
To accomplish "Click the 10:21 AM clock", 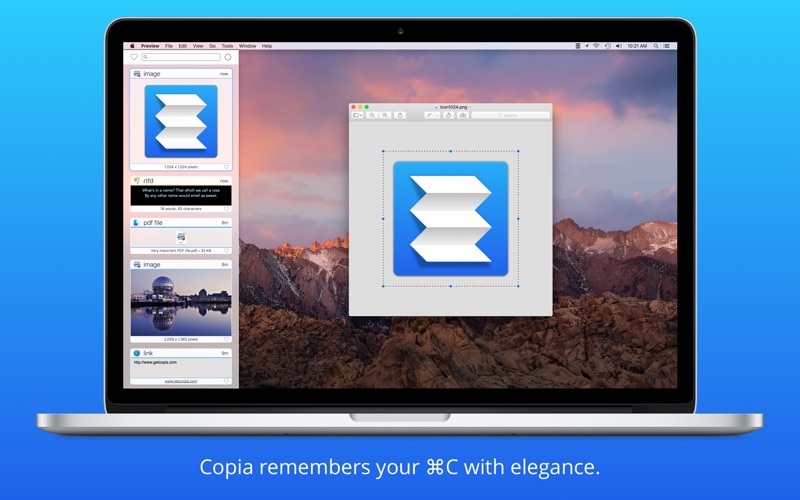I will [637, 46].
